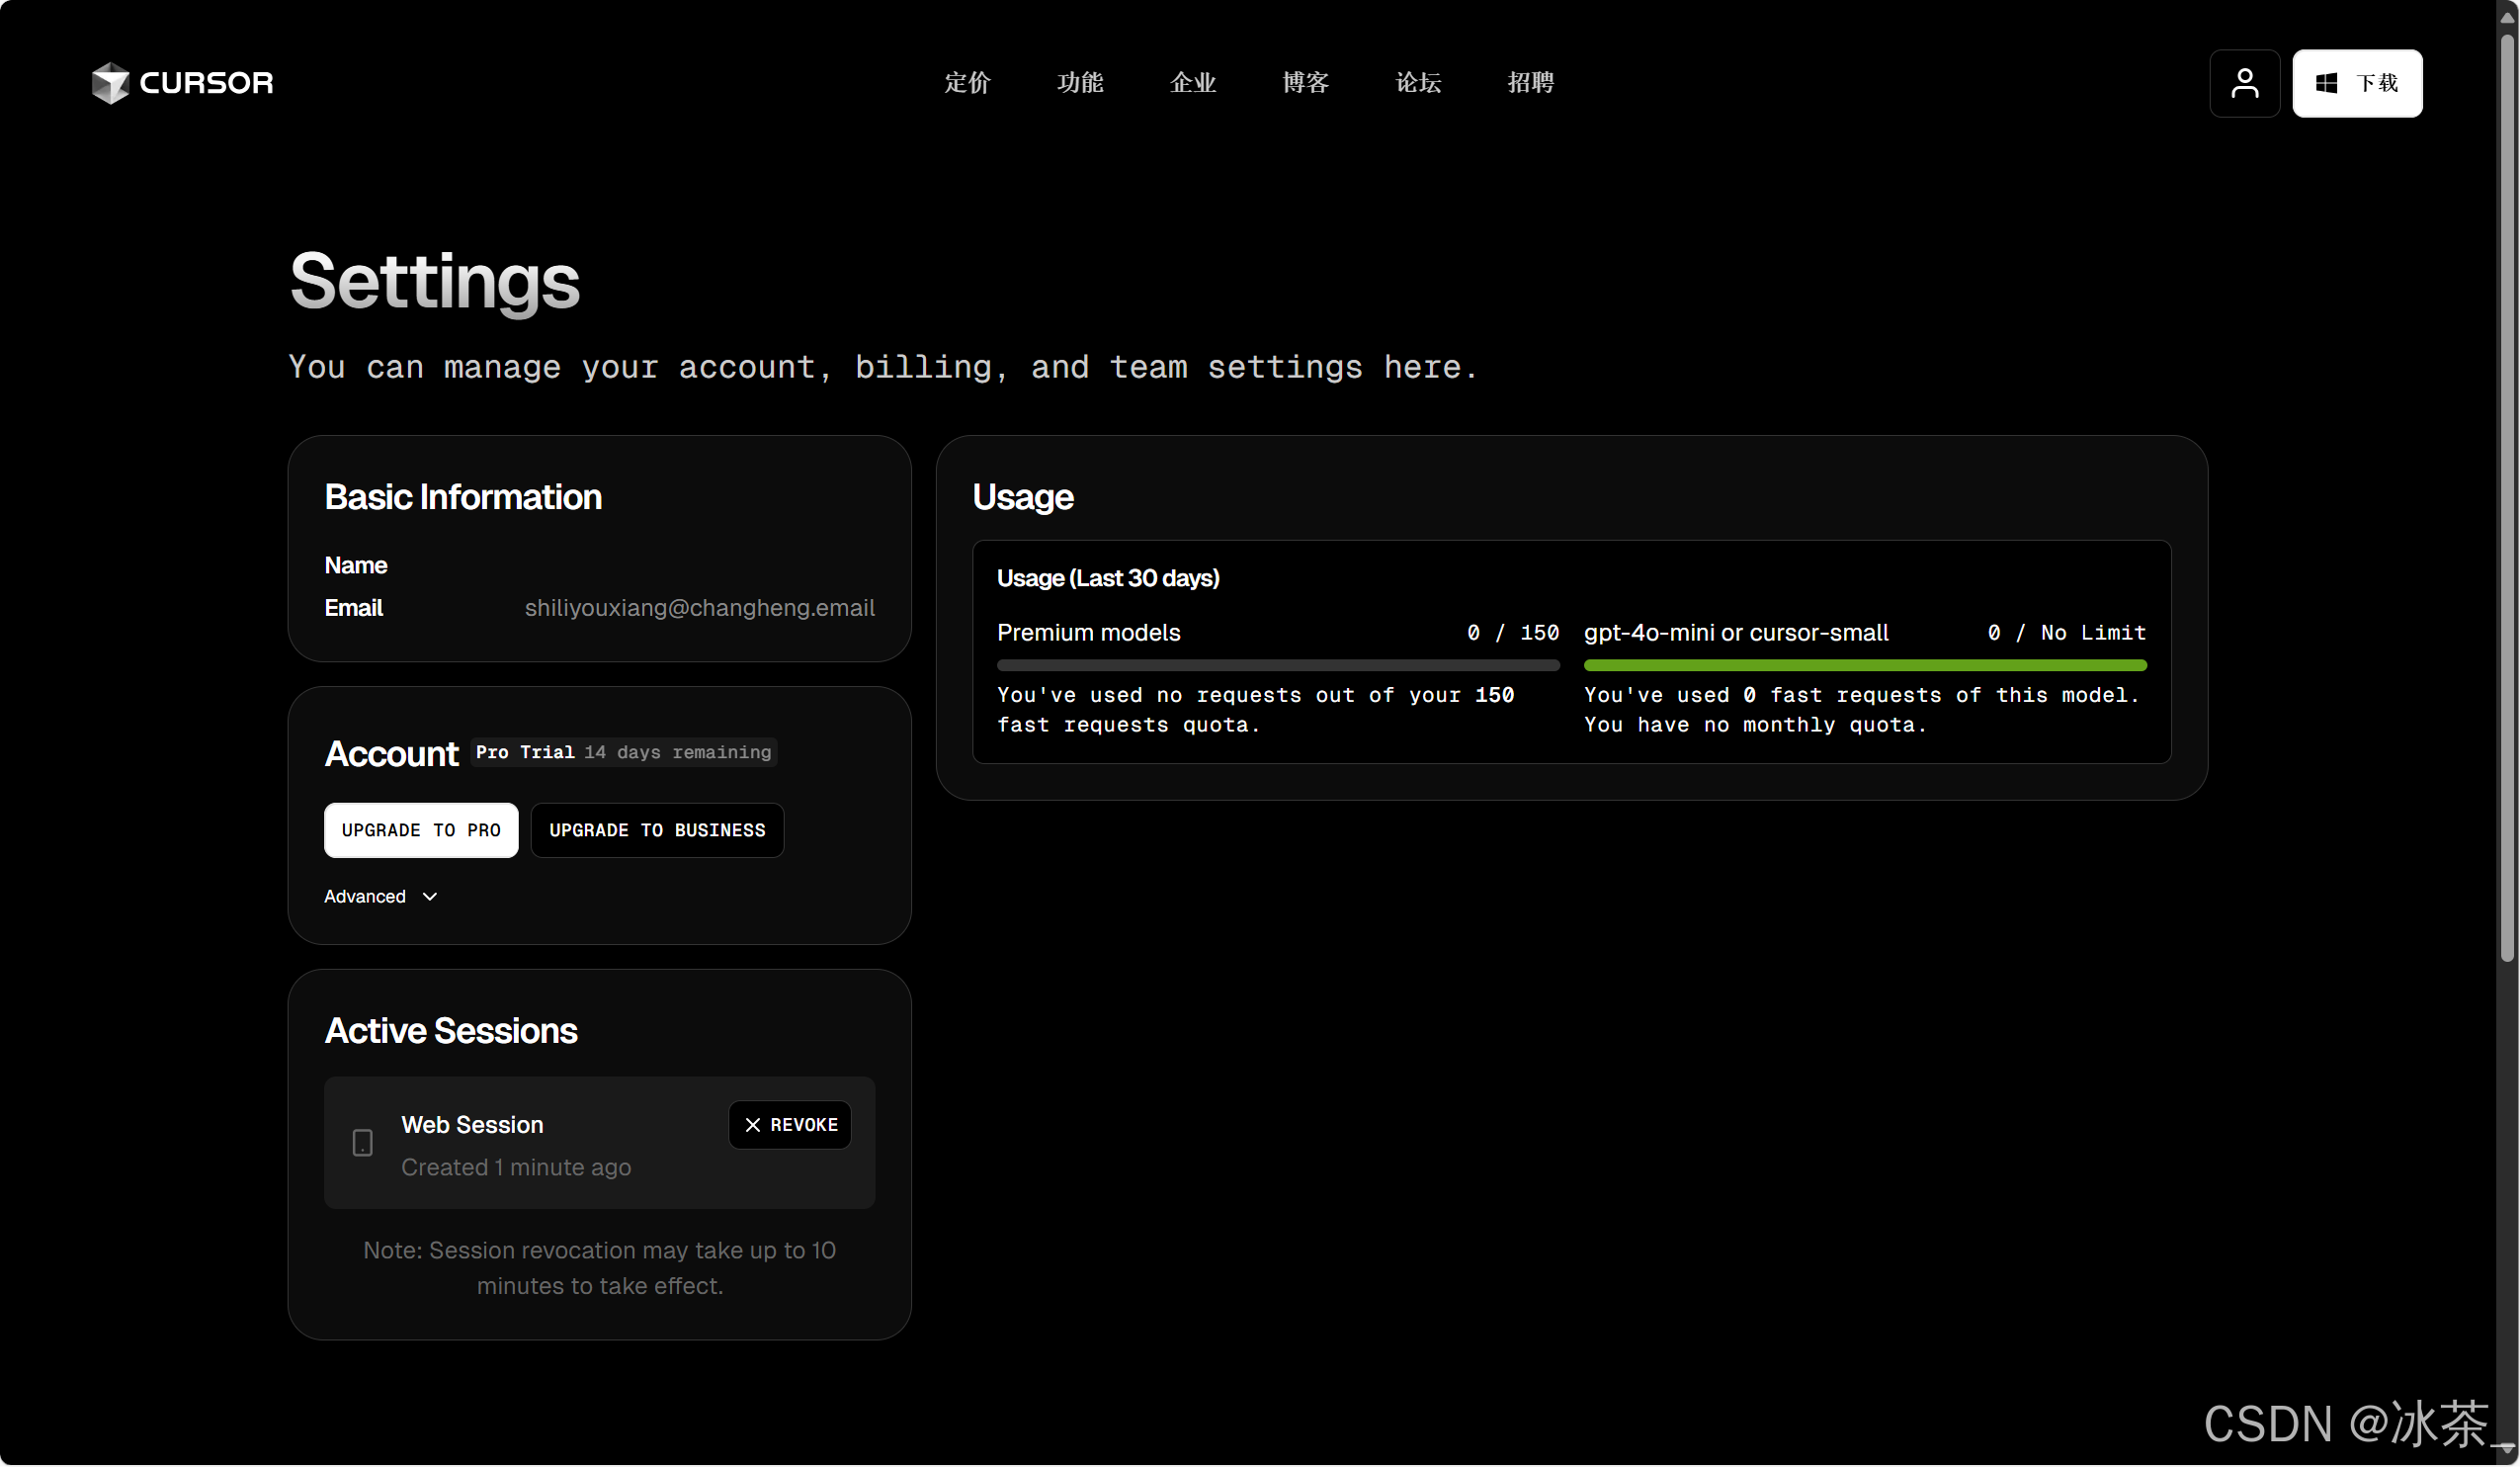The width and height of the screenshot is (2520, 1467).
Task: Open the 功能 features menu item
Action: (1080, 83)
